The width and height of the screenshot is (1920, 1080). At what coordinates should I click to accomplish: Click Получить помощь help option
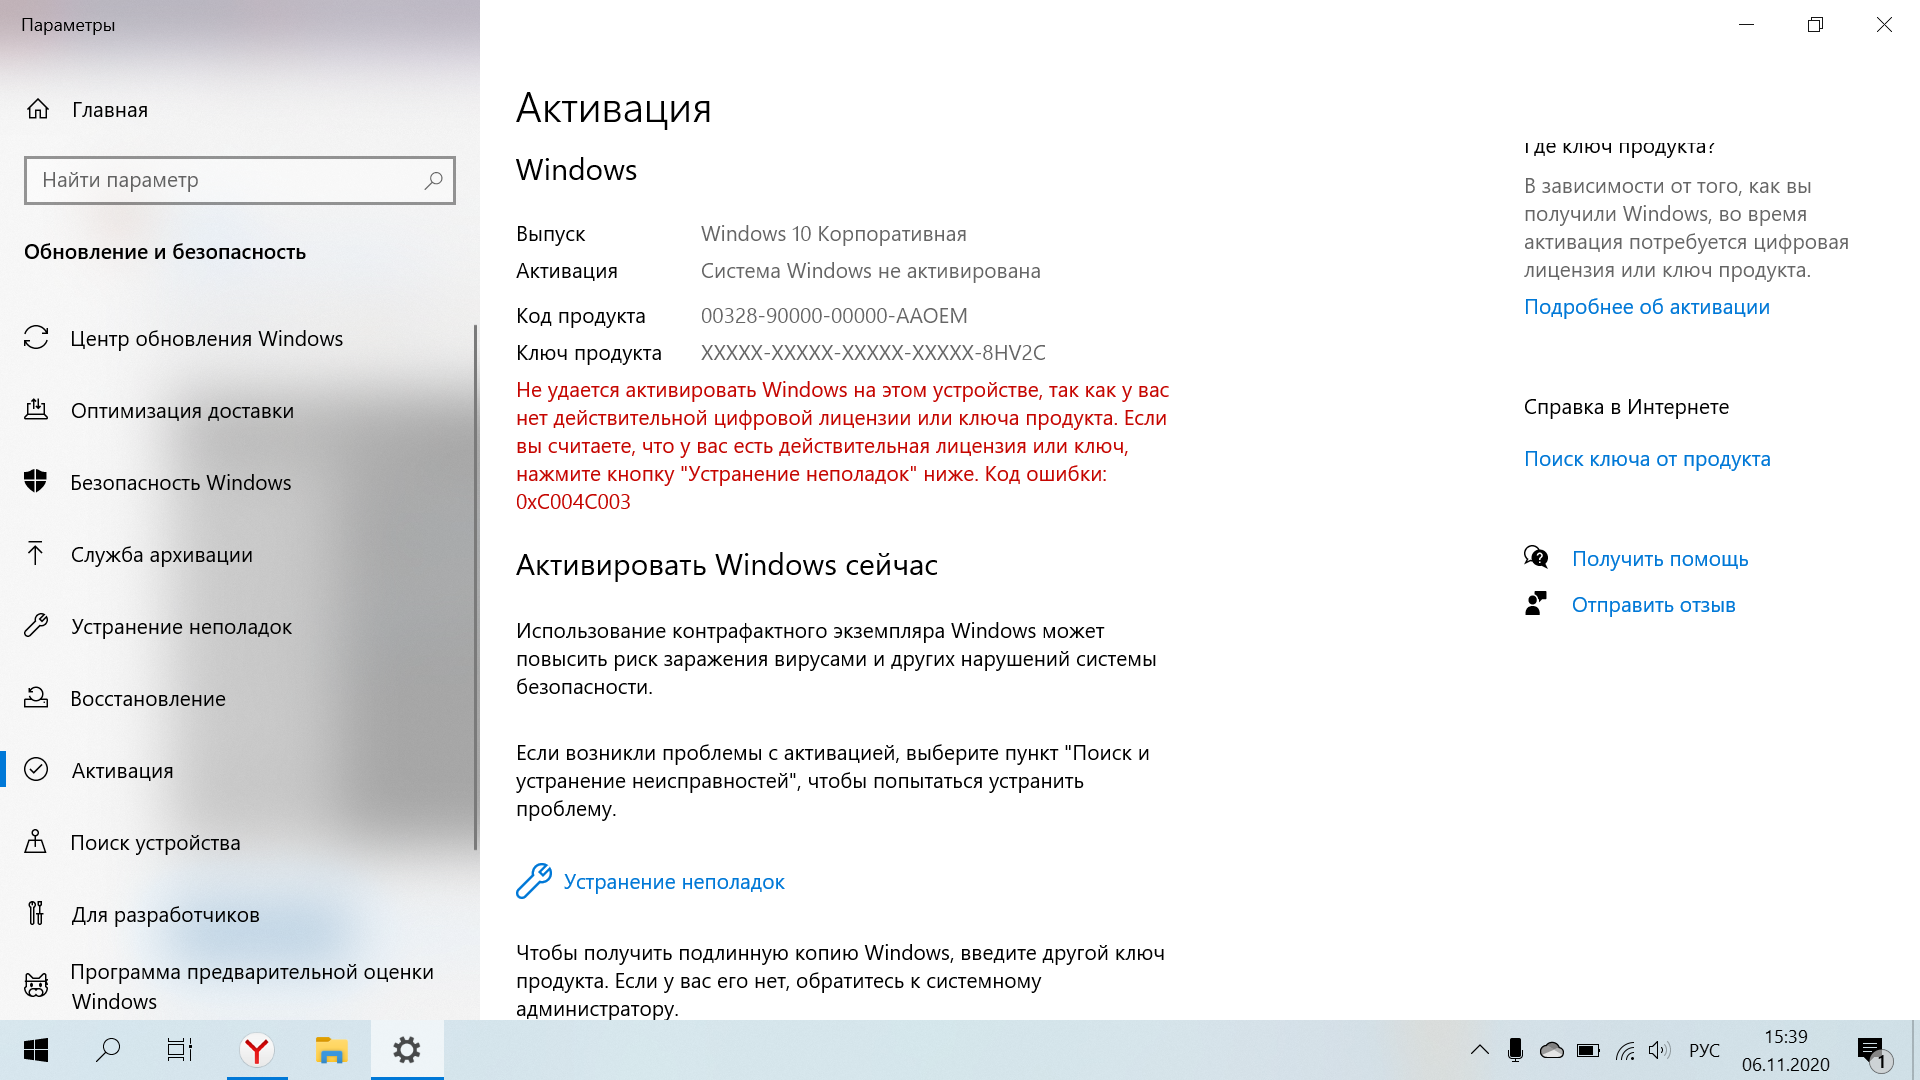click(x=1659, y=558)
